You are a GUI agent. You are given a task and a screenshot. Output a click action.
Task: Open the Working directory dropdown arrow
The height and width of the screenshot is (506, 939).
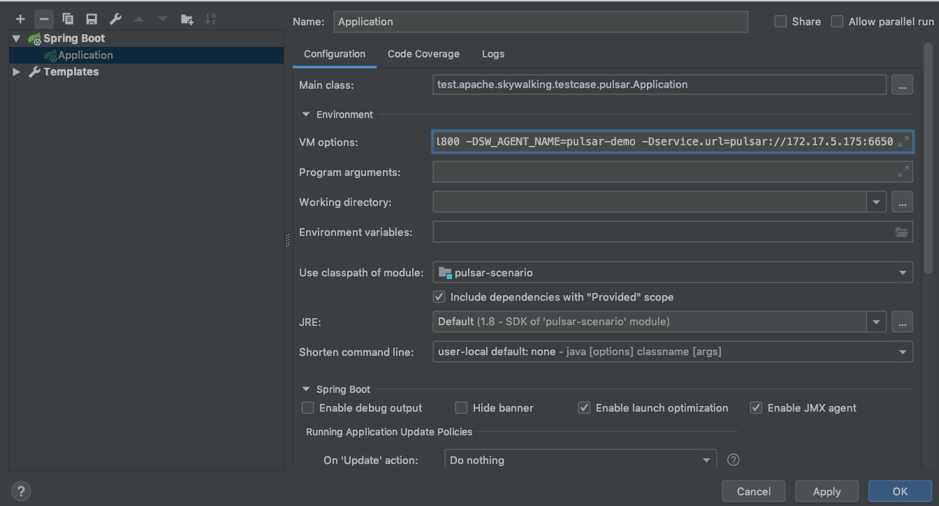tap(876, 202)
